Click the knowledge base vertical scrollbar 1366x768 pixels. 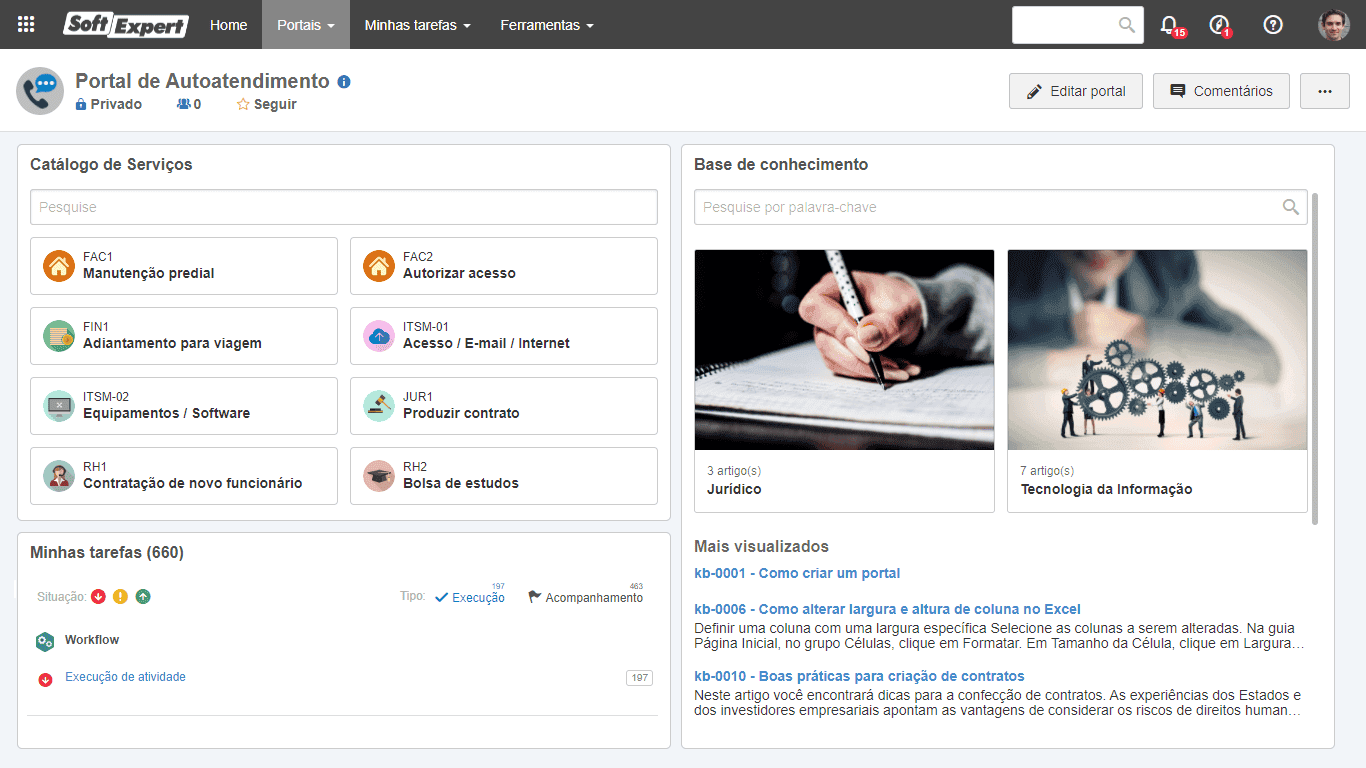click(x=1315, y=359)
